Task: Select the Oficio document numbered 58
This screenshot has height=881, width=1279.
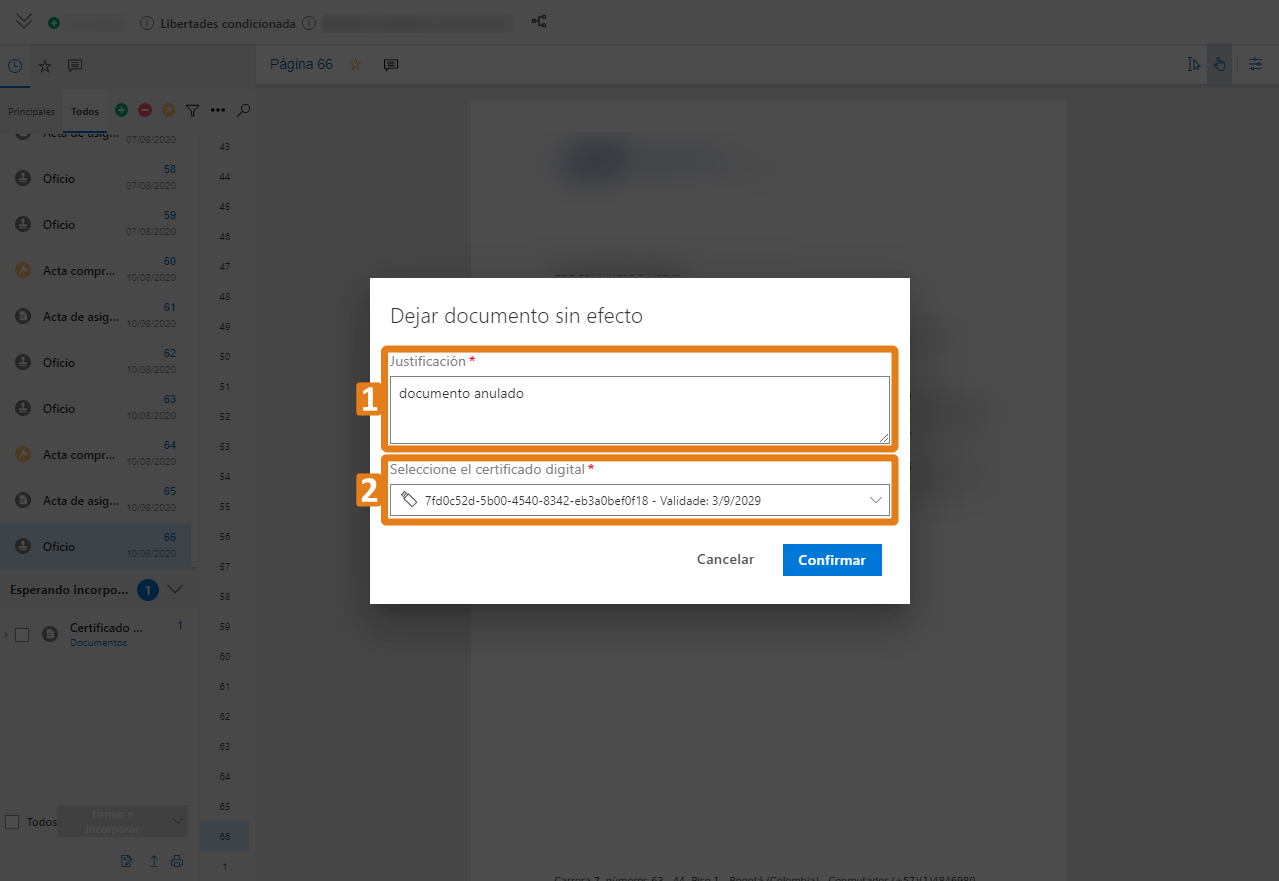Action: (x=96, y=178)
